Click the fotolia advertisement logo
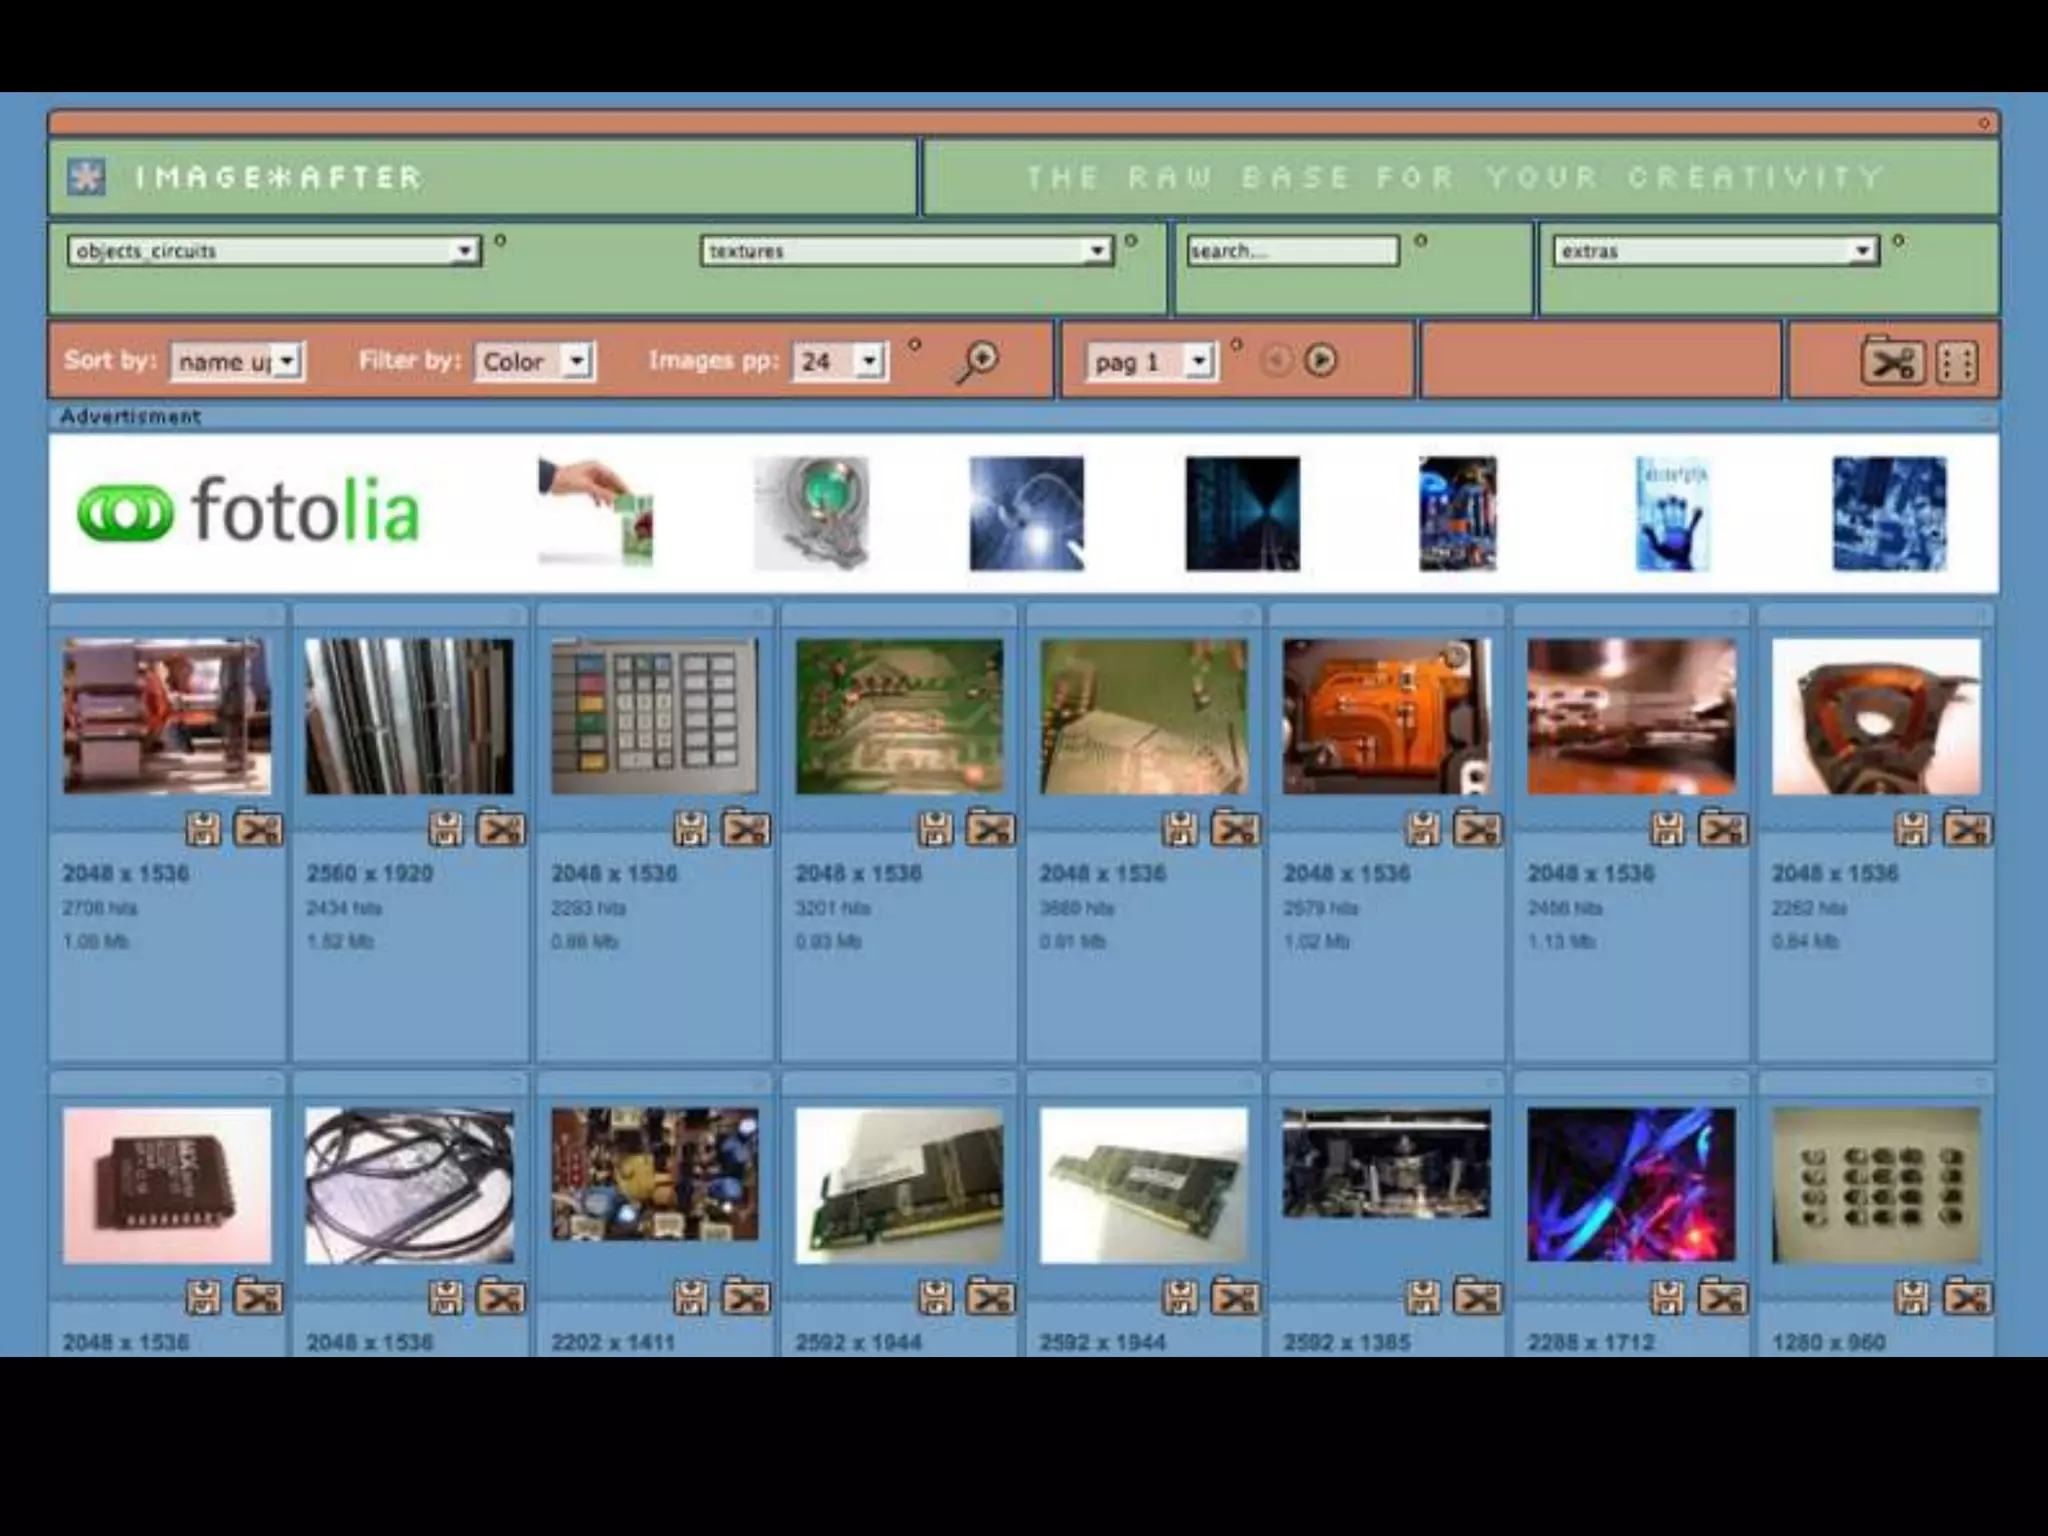The width and height of the screenshot is (2048, 1536). [249, 511]
